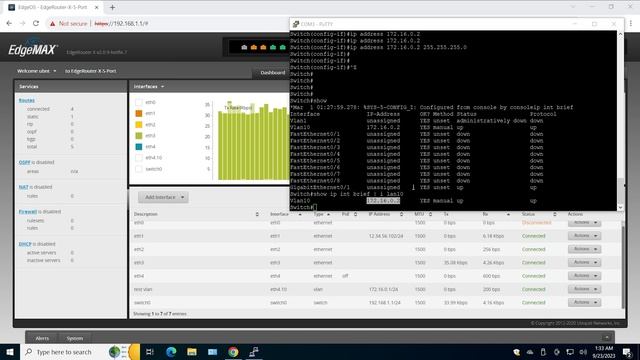This screenshot has width=640, height=360.
Task: Open the Chrome three-dot menu
Action: pos(631,23)
